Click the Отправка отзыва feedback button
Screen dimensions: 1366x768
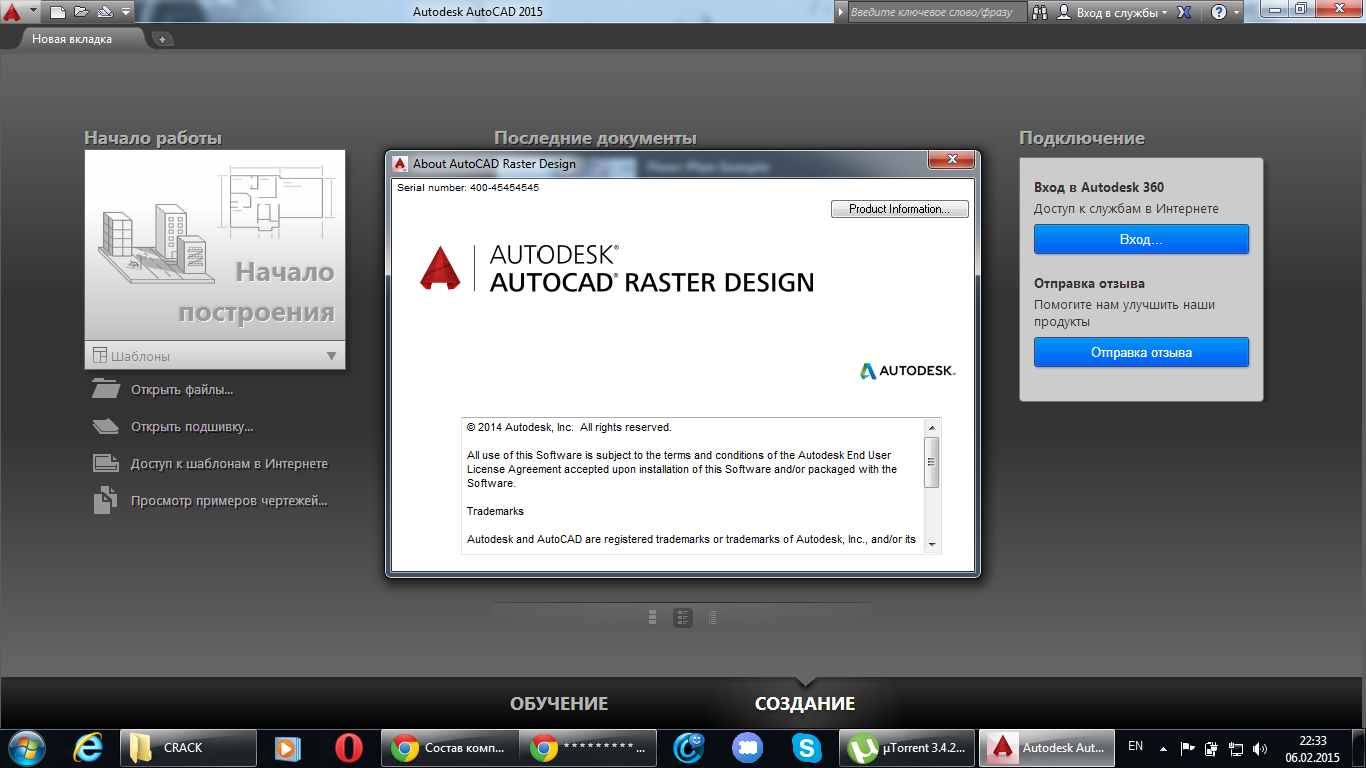(1141, 352)
